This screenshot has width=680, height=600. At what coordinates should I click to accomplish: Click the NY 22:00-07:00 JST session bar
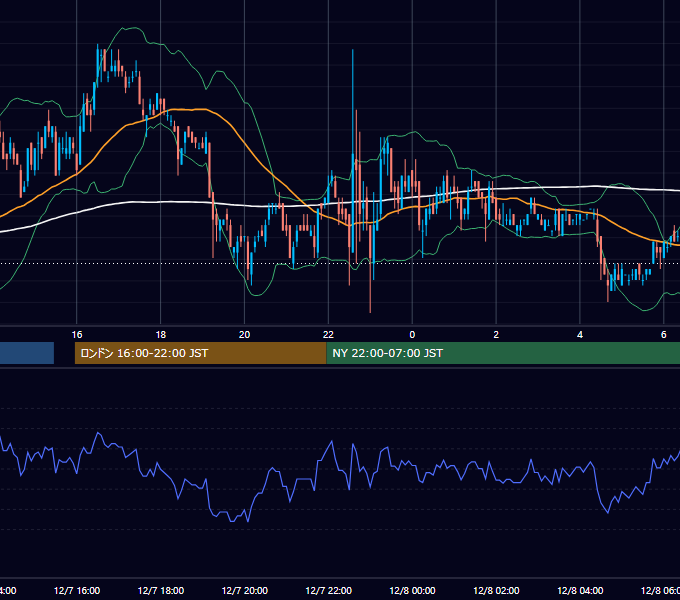coord(503,353)
